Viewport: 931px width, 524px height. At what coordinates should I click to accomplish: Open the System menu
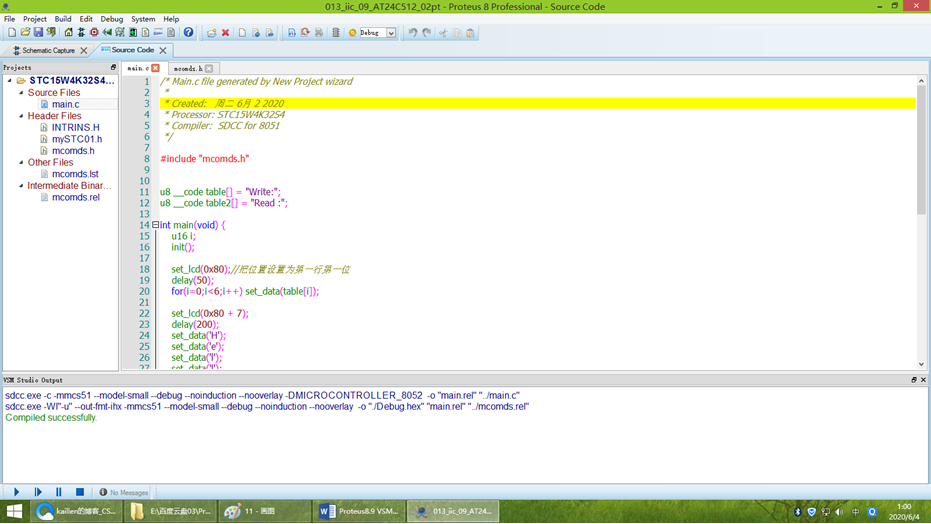click(143, 19)
